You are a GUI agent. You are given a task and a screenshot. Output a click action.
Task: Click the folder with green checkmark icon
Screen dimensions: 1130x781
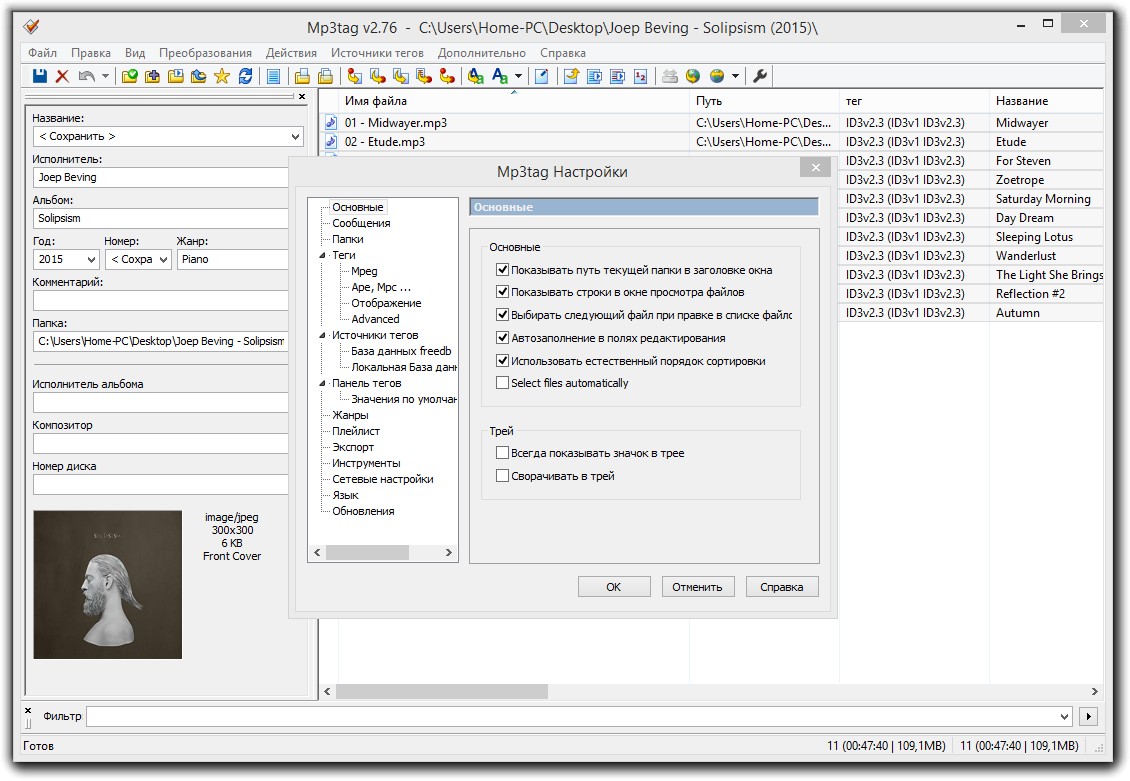[x=130, y=76]
